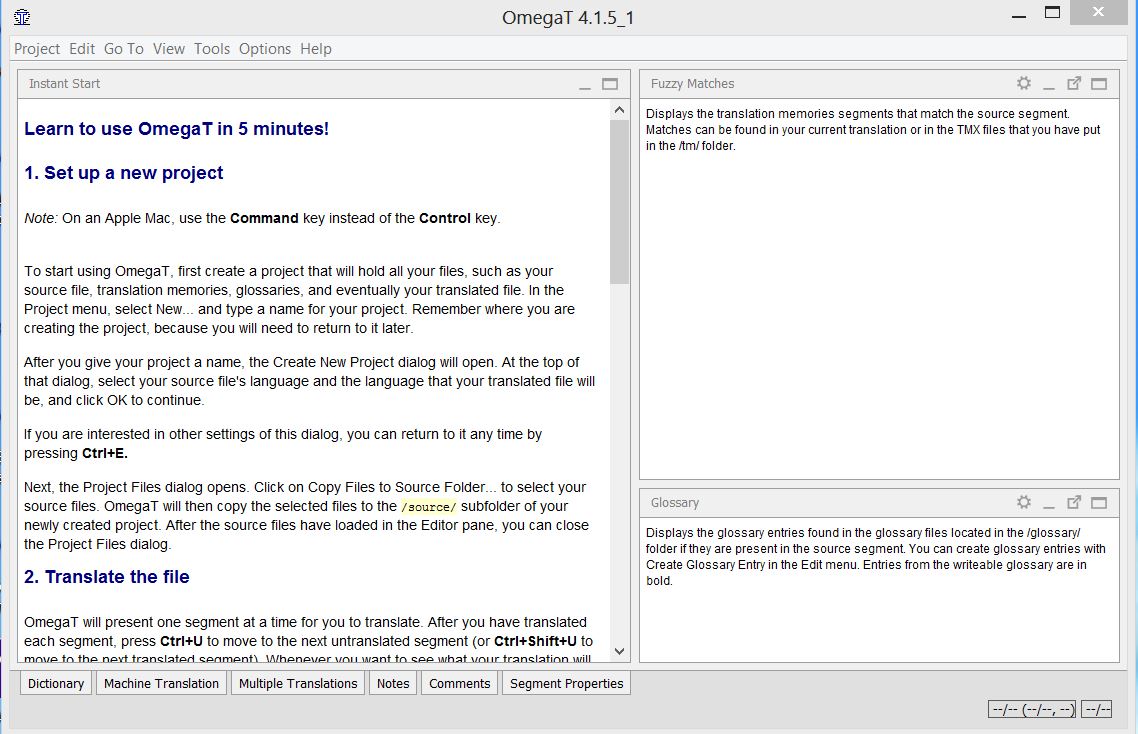Click the segment length status box --/--
This screenshot has height=734, width=1138.
click(1097, 709)
